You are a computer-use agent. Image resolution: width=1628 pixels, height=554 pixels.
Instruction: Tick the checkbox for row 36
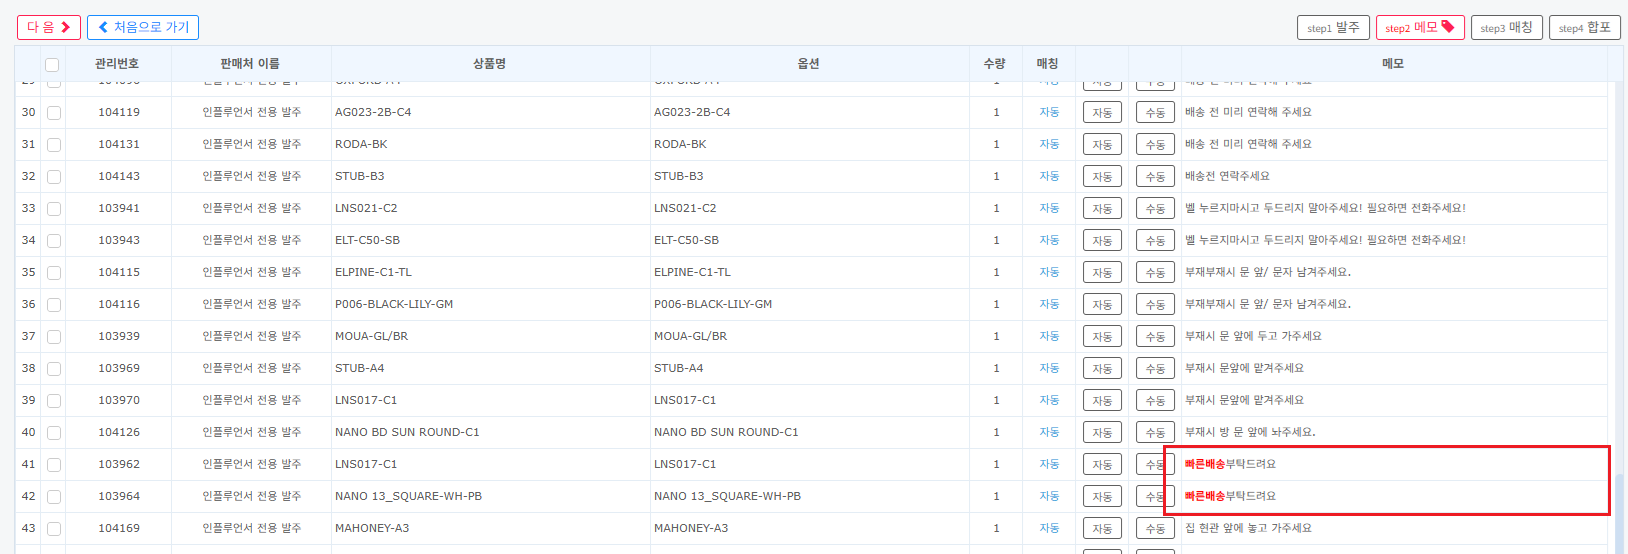54,305
